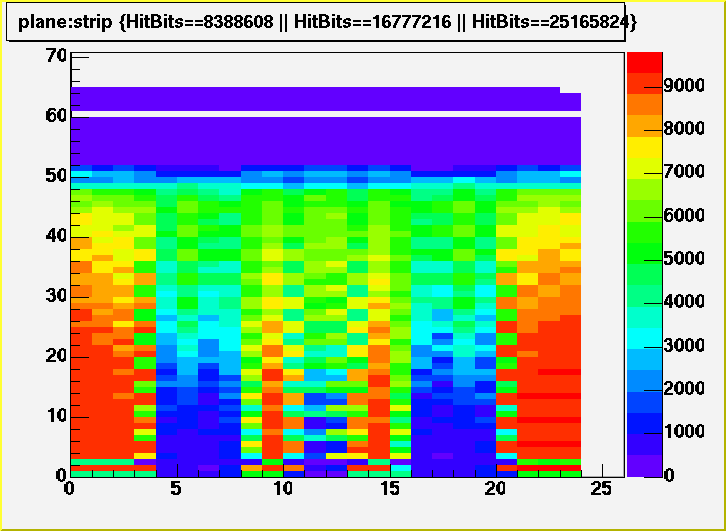The height and width of the screenshot is (531, 726).
Task: Click the y-axis label 20
Action: [x=56, y=356]
